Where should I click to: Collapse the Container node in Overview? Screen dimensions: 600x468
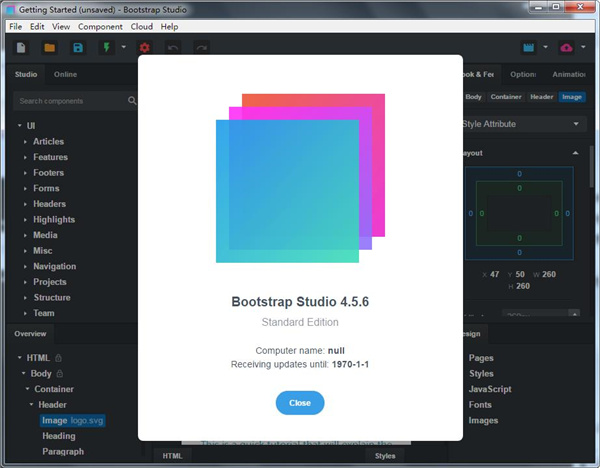(x=27, y=389)
